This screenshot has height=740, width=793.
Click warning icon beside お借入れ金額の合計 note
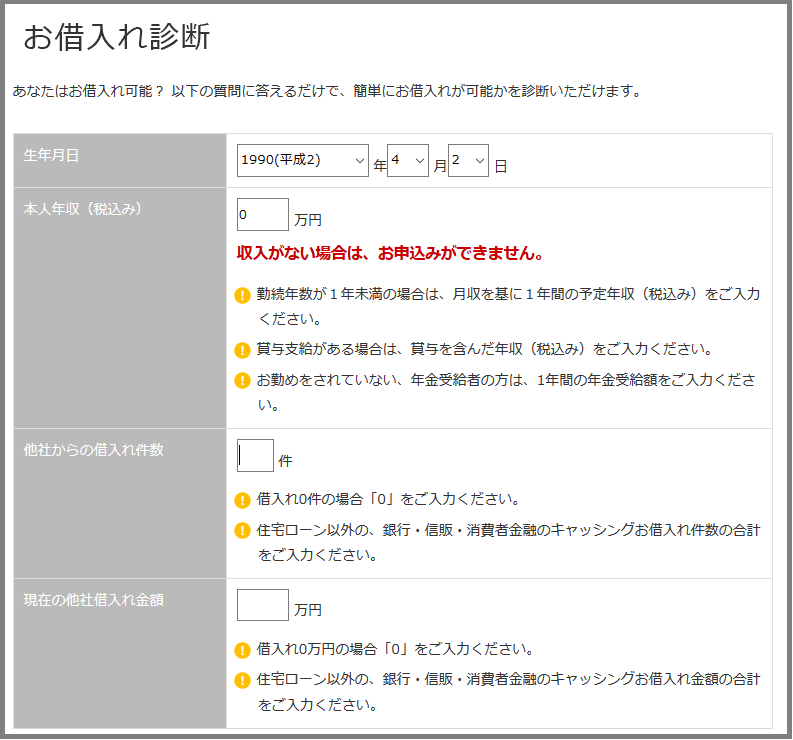243,680
